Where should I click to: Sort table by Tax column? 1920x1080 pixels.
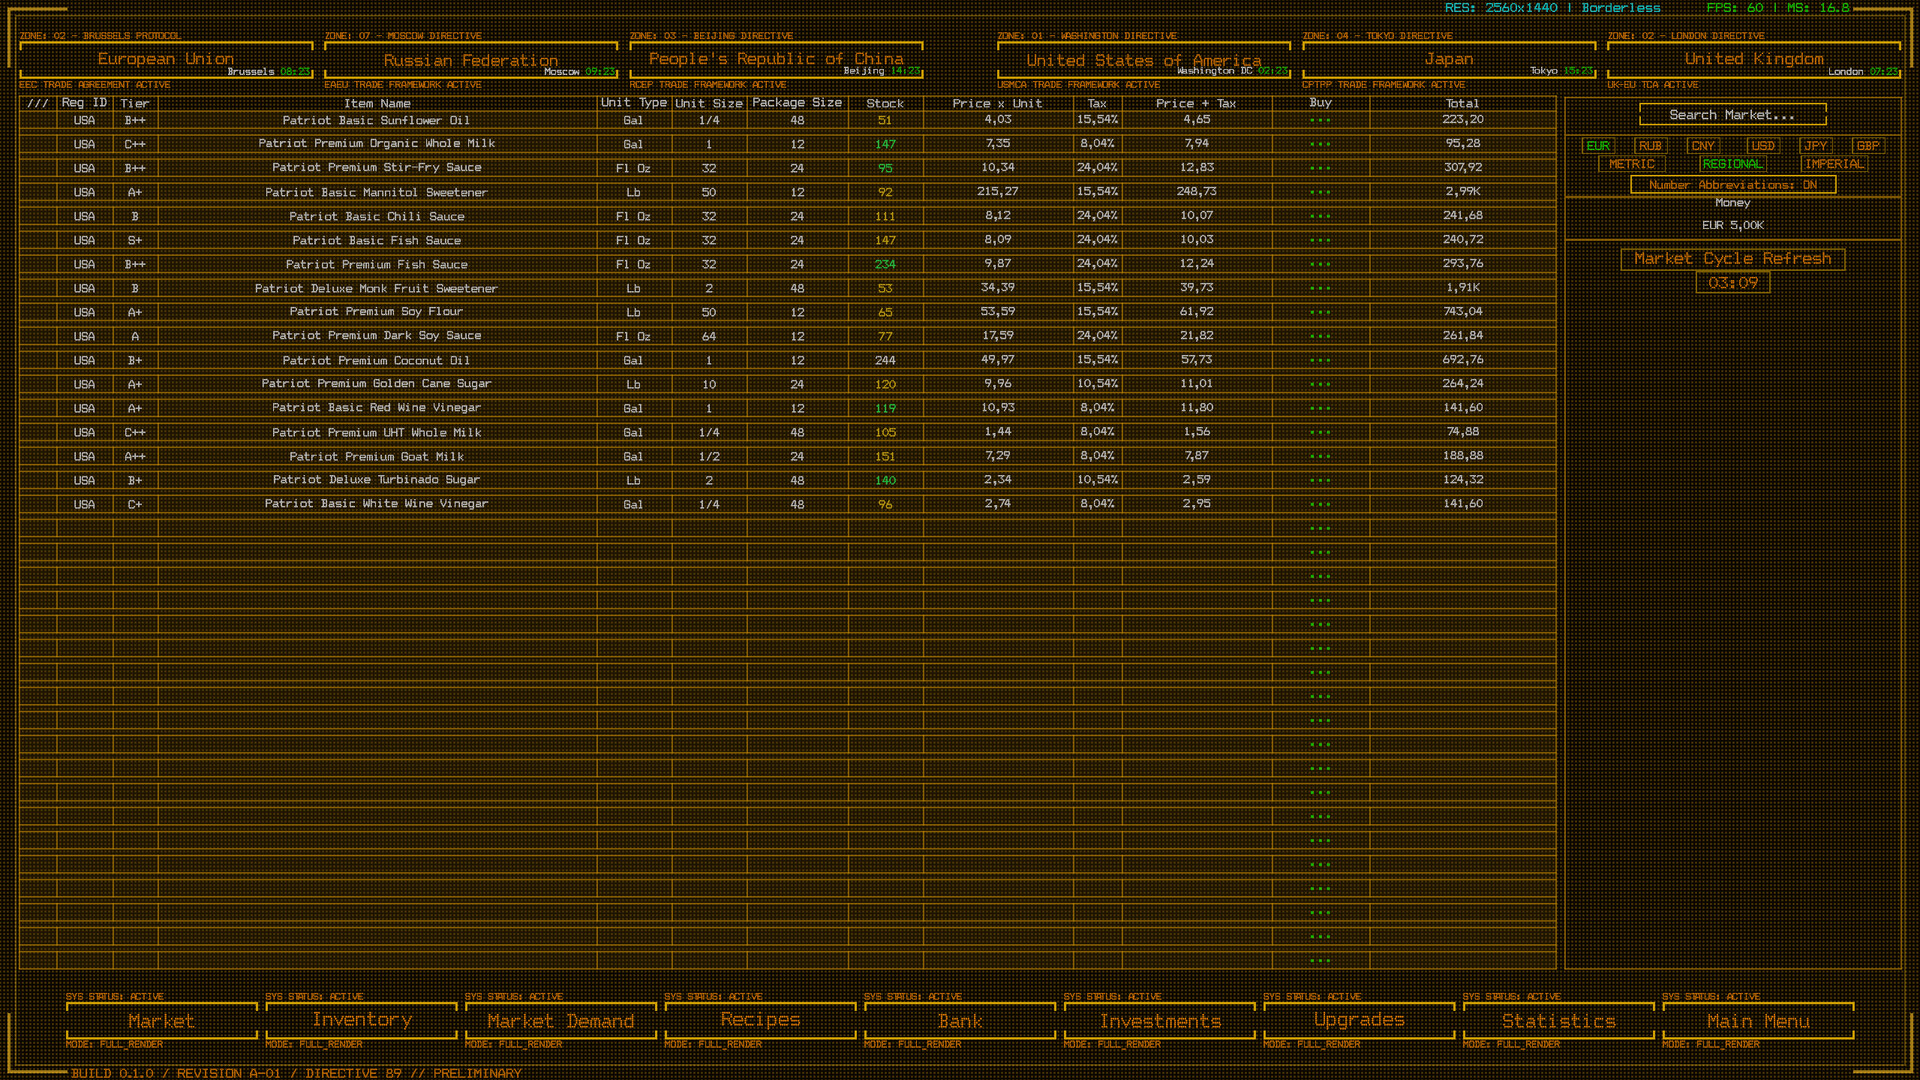click(1097, 103)
